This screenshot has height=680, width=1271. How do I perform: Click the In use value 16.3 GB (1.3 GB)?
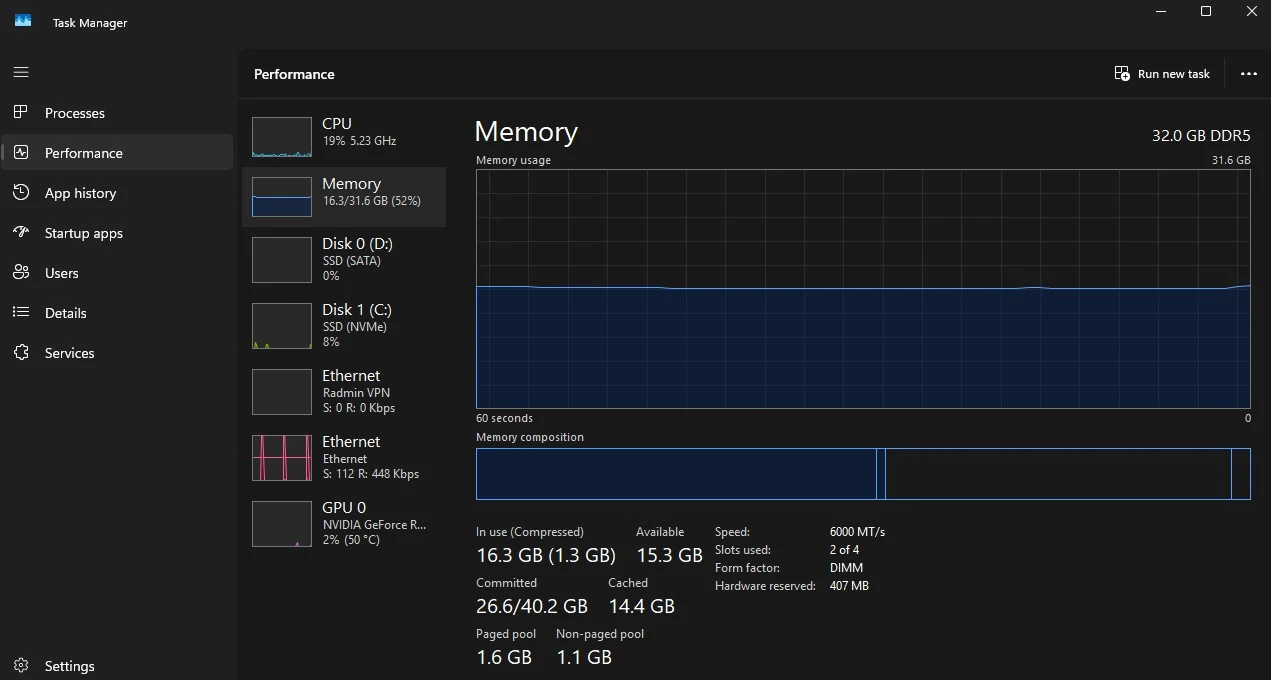[x=546, y=555]
